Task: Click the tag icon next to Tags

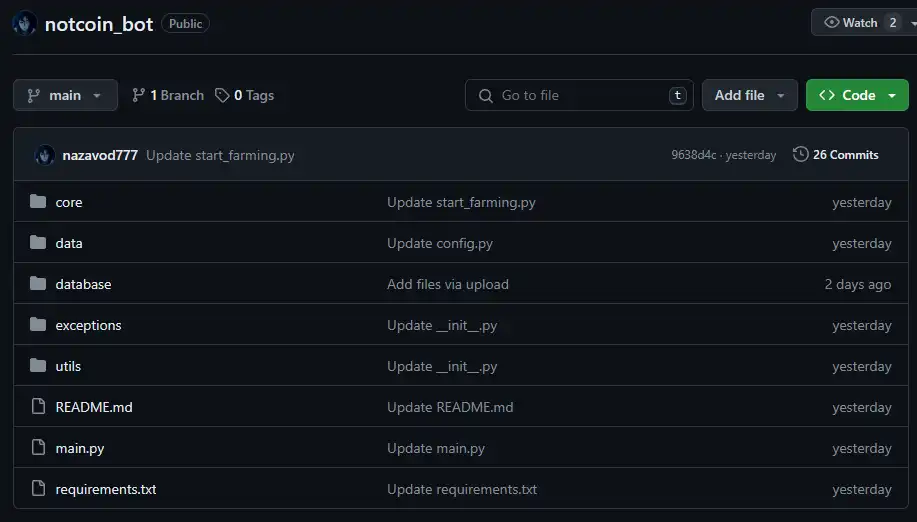Action: coord(222,96)
